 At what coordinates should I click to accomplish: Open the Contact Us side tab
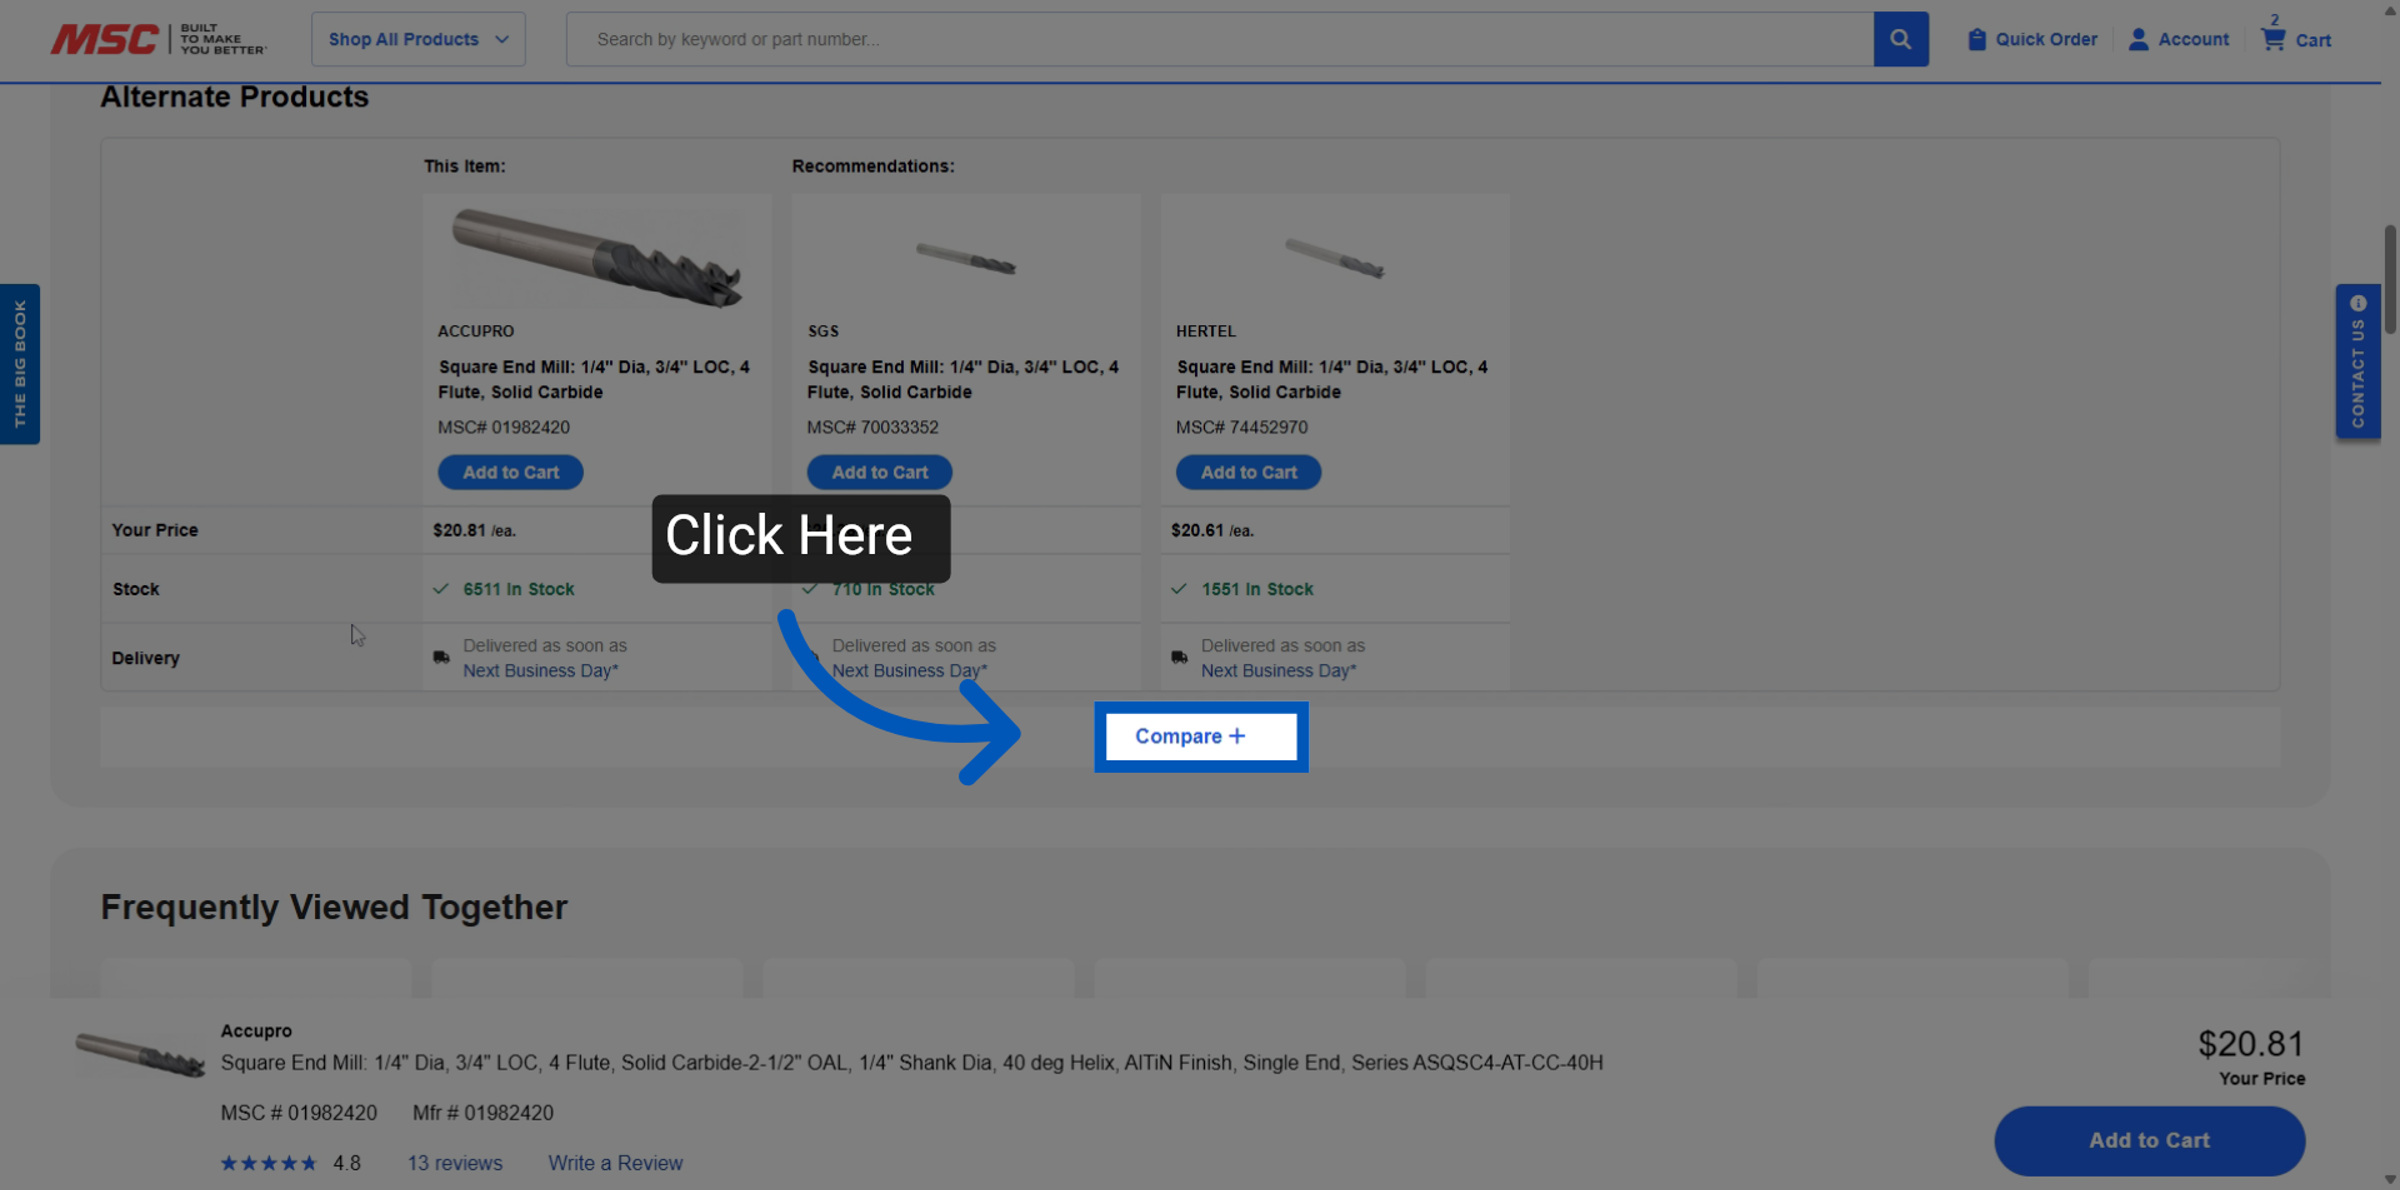tap(2357, 361)
